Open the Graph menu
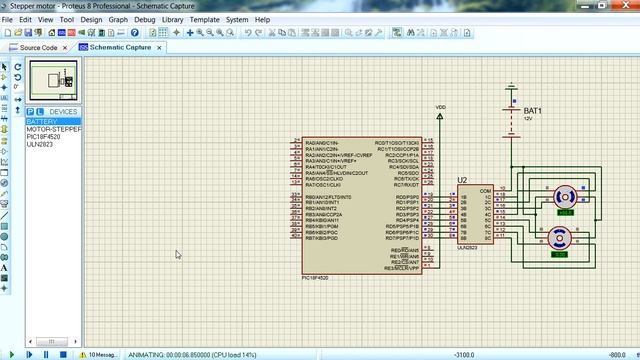This screenshot has width=640, height=360. 118,20
